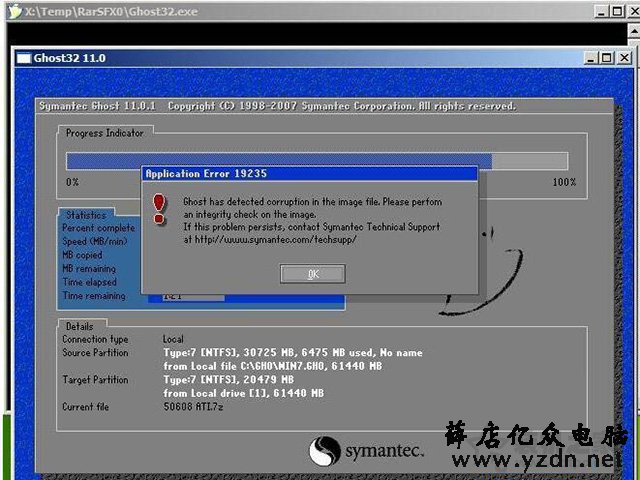Image resolution: width=640 pixels, height=480 pixels.
Task: Click the Details label
Action: [x=80, y=327]
